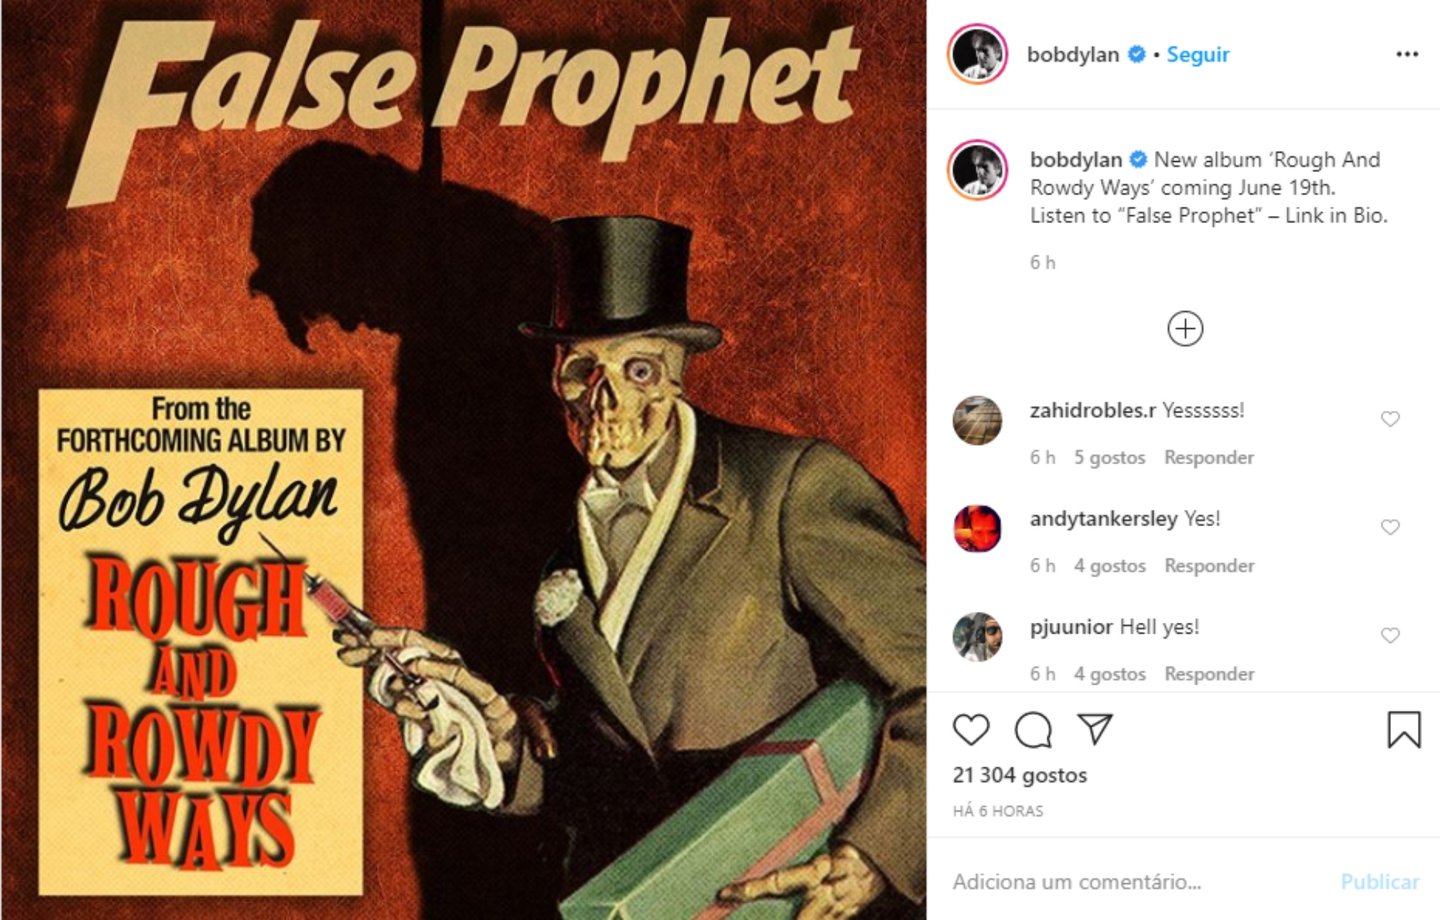Like andytankersley's comment heart

click(x=1390, y=527)
